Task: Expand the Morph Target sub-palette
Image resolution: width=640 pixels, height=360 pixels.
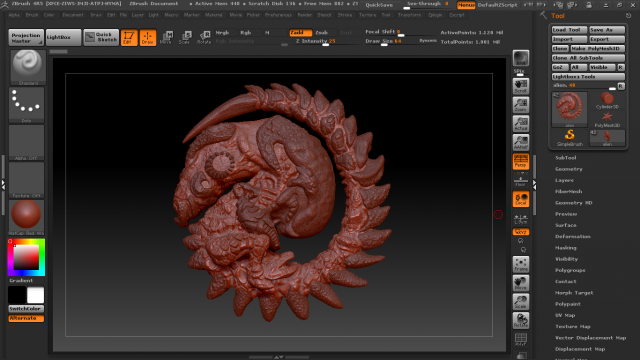Action: [574, 293]
